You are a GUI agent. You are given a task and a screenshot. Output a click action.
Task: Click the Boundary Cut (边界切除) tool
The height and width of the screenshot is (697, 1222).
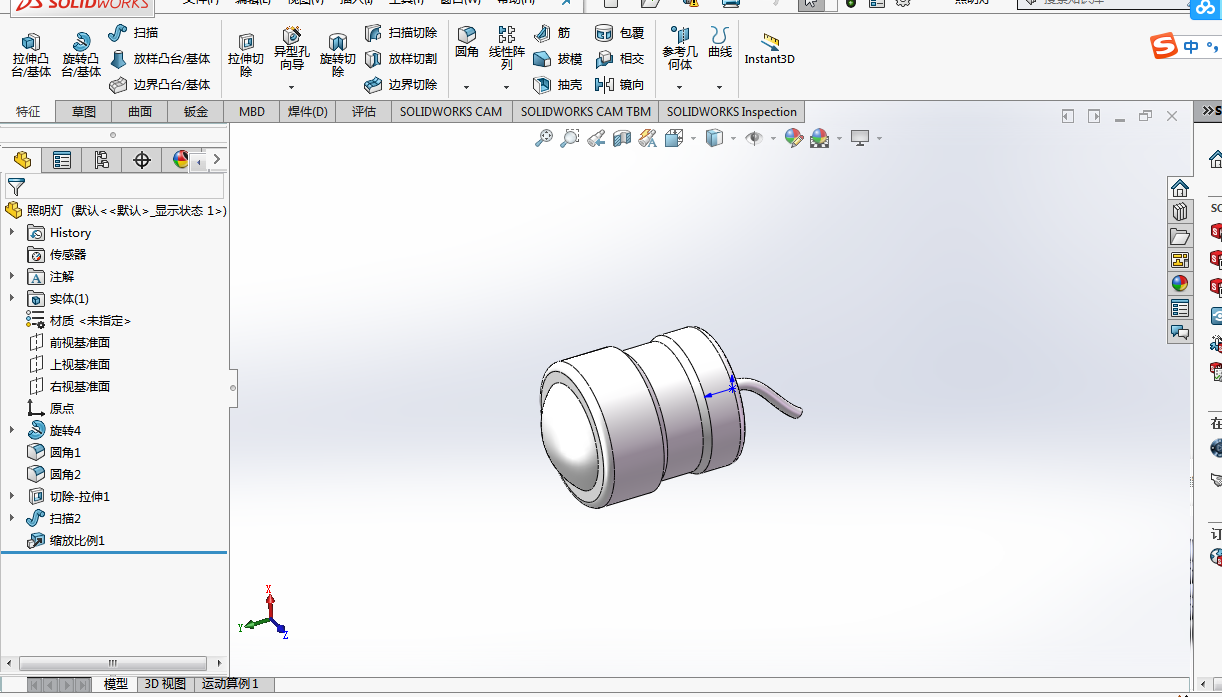point(401,85)
